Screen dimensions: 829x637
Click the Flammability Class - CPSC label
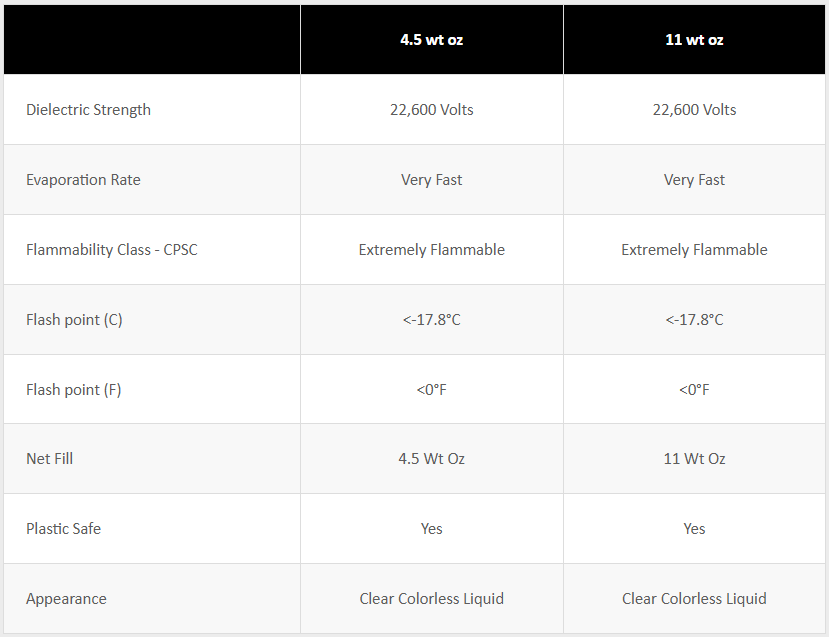click(x=112, y=250)
